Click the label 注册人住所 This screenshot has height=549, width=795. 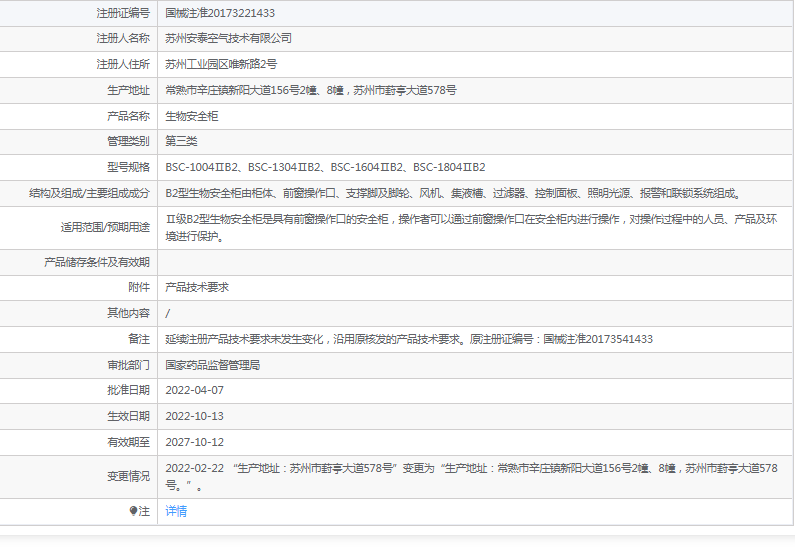pyautogui.click(x=123, y=64)
